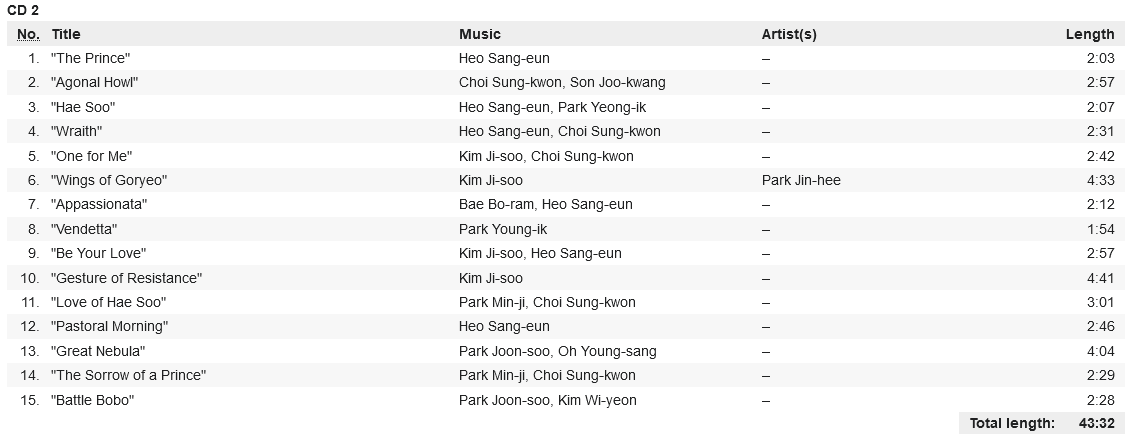The image size is (1132, 443).
Task: Click artist name Park Jin-hee
Action: (801, 180)
